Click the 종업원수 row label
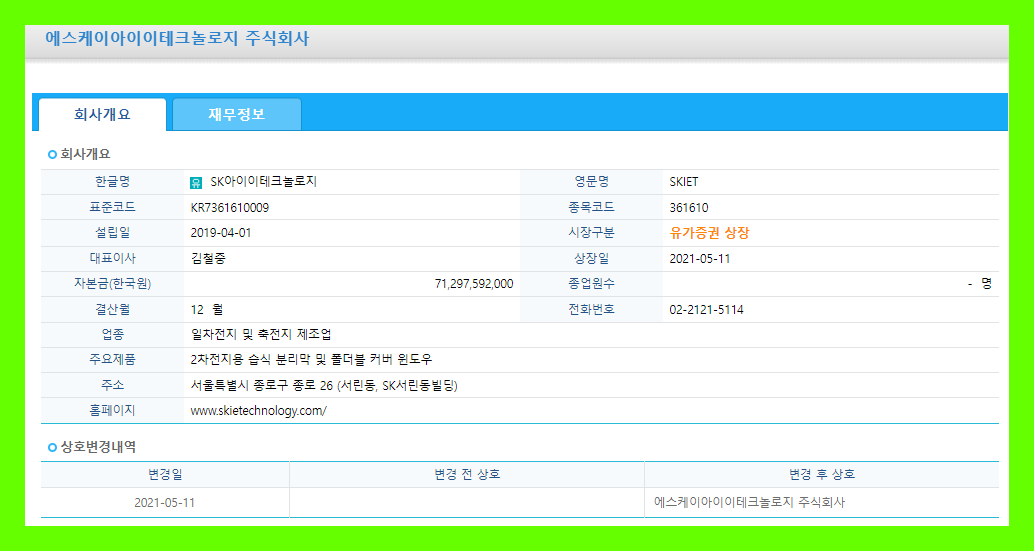Screen dimensions: 1034x551 coord(592,284)
